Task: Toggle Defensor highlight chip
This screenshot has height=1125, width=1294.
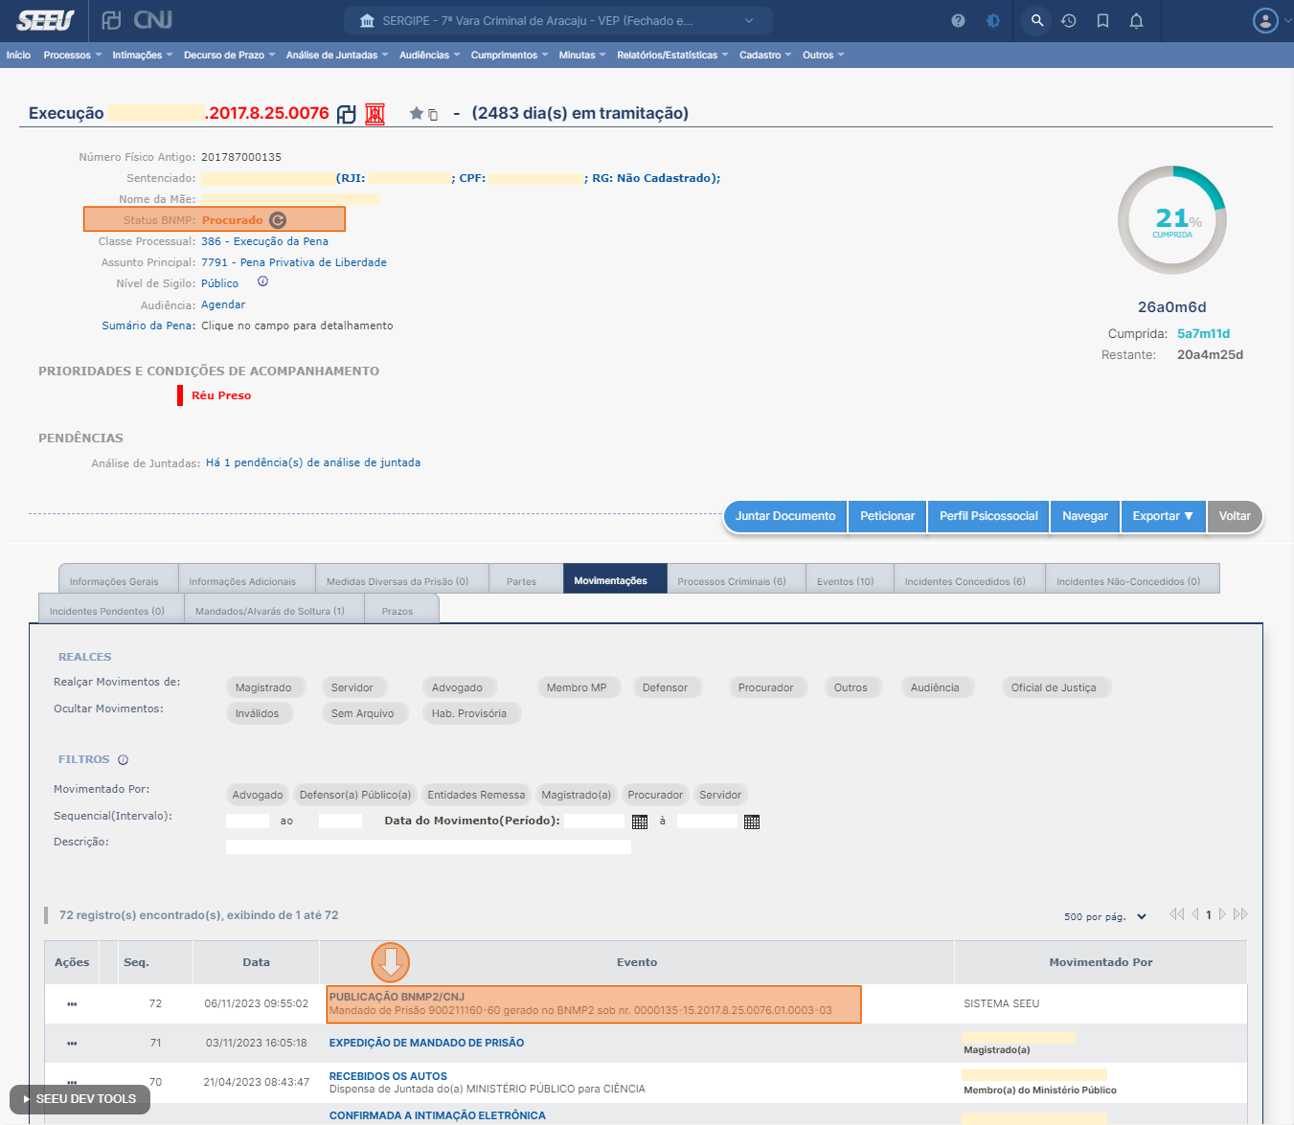Action: 665,687
